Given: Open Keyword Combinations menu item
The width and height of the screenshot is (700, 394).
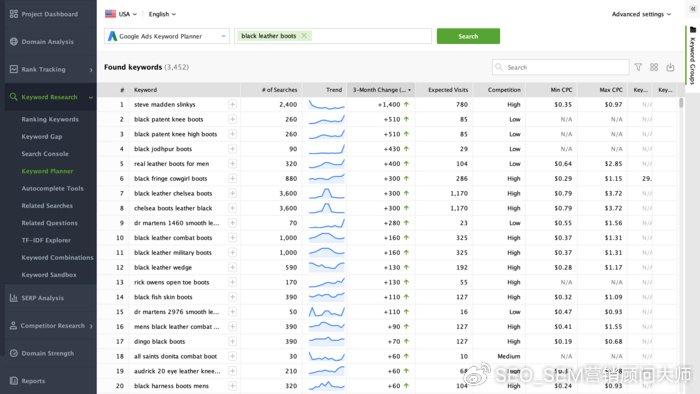Looking at the screenshot, I should (x=57, y=257).
